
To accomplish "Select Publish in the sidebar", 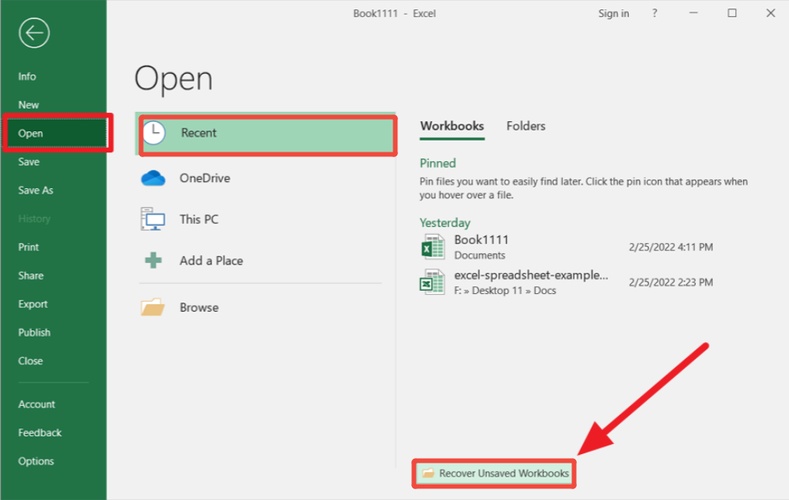I will pos(34,332).
